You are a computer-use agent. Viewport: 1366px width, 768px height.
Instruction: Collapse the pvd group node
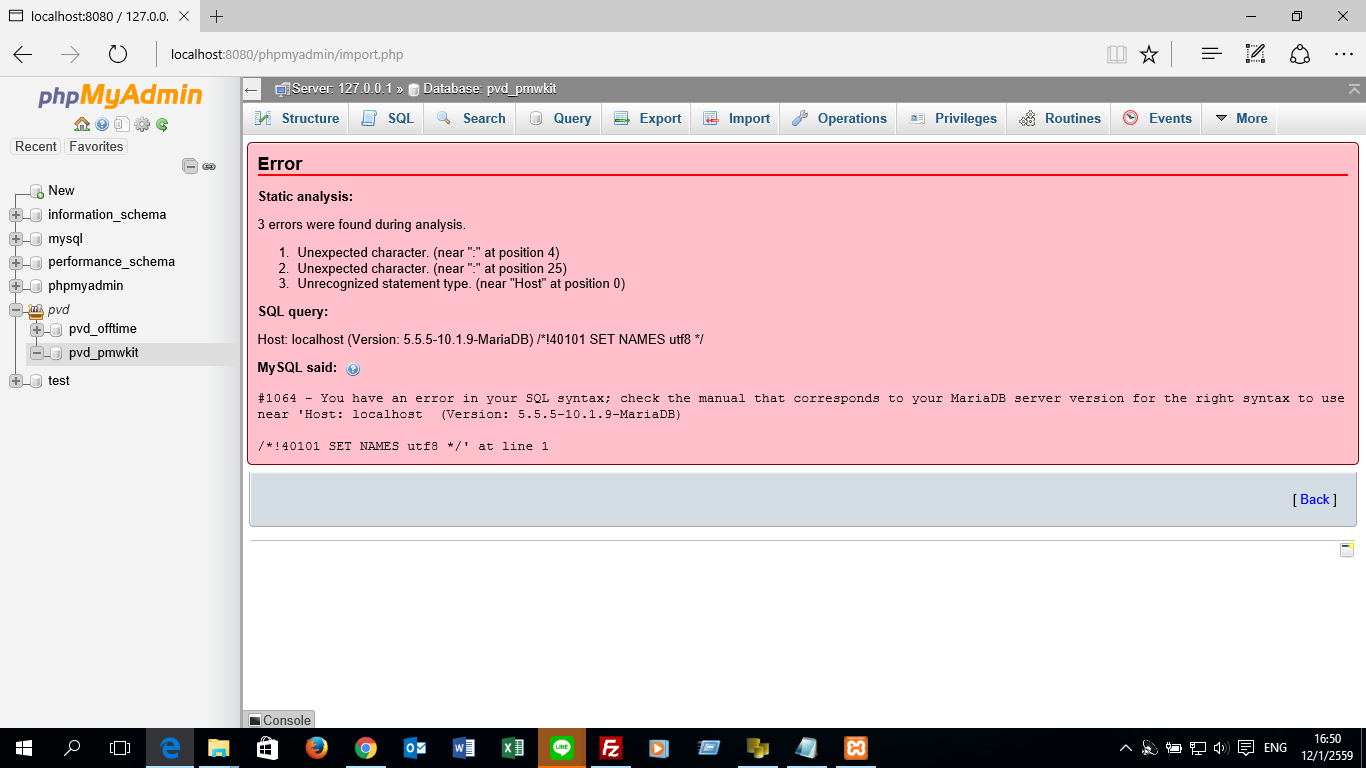tap(15, 310)
